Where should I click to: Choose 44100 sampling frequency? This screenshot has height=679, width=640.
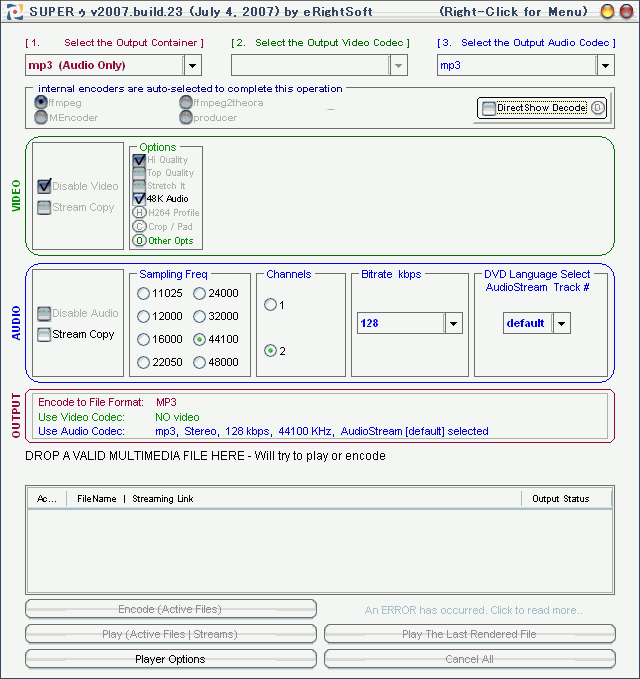[x=199, y=340]
